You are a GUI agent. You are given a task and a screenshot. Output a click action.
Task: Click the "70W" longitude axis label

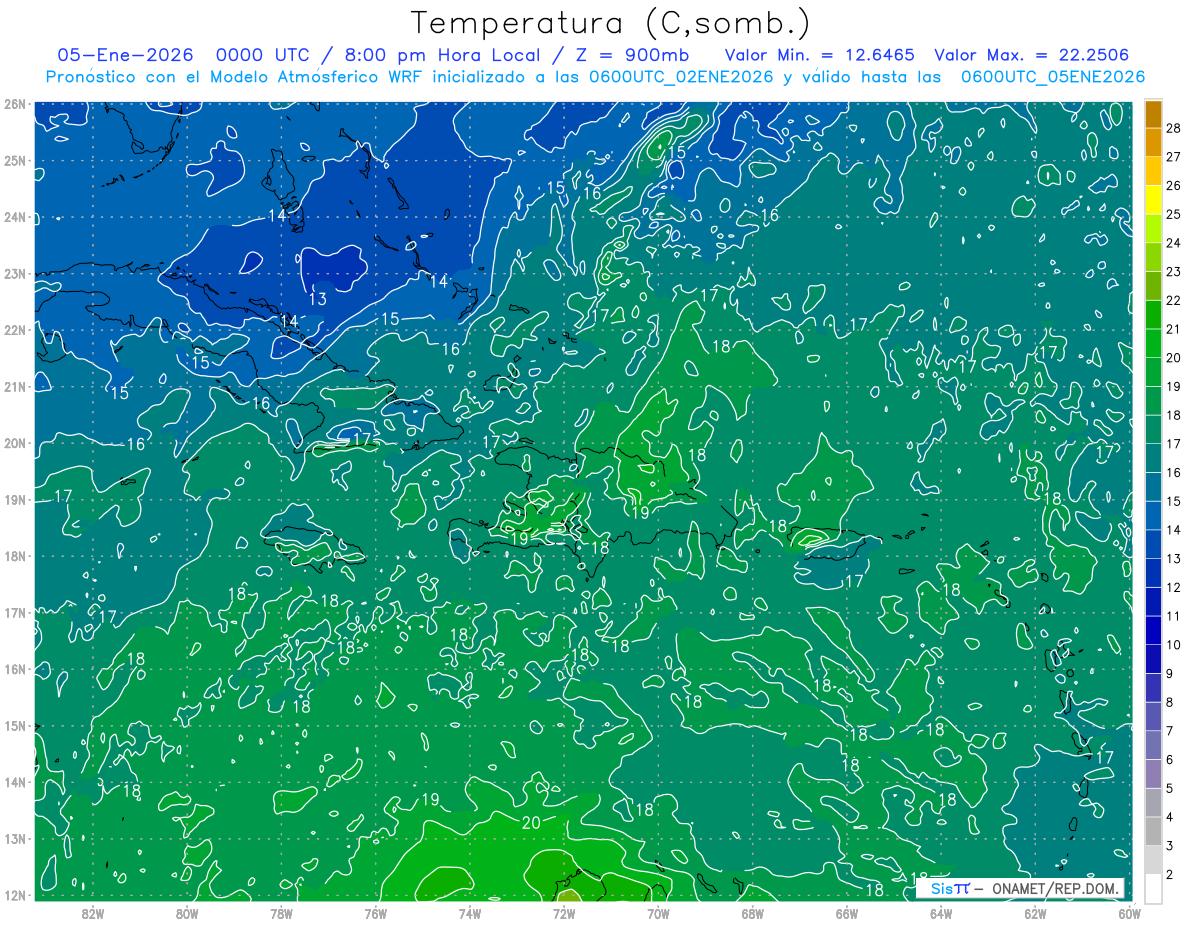point(658,912)
